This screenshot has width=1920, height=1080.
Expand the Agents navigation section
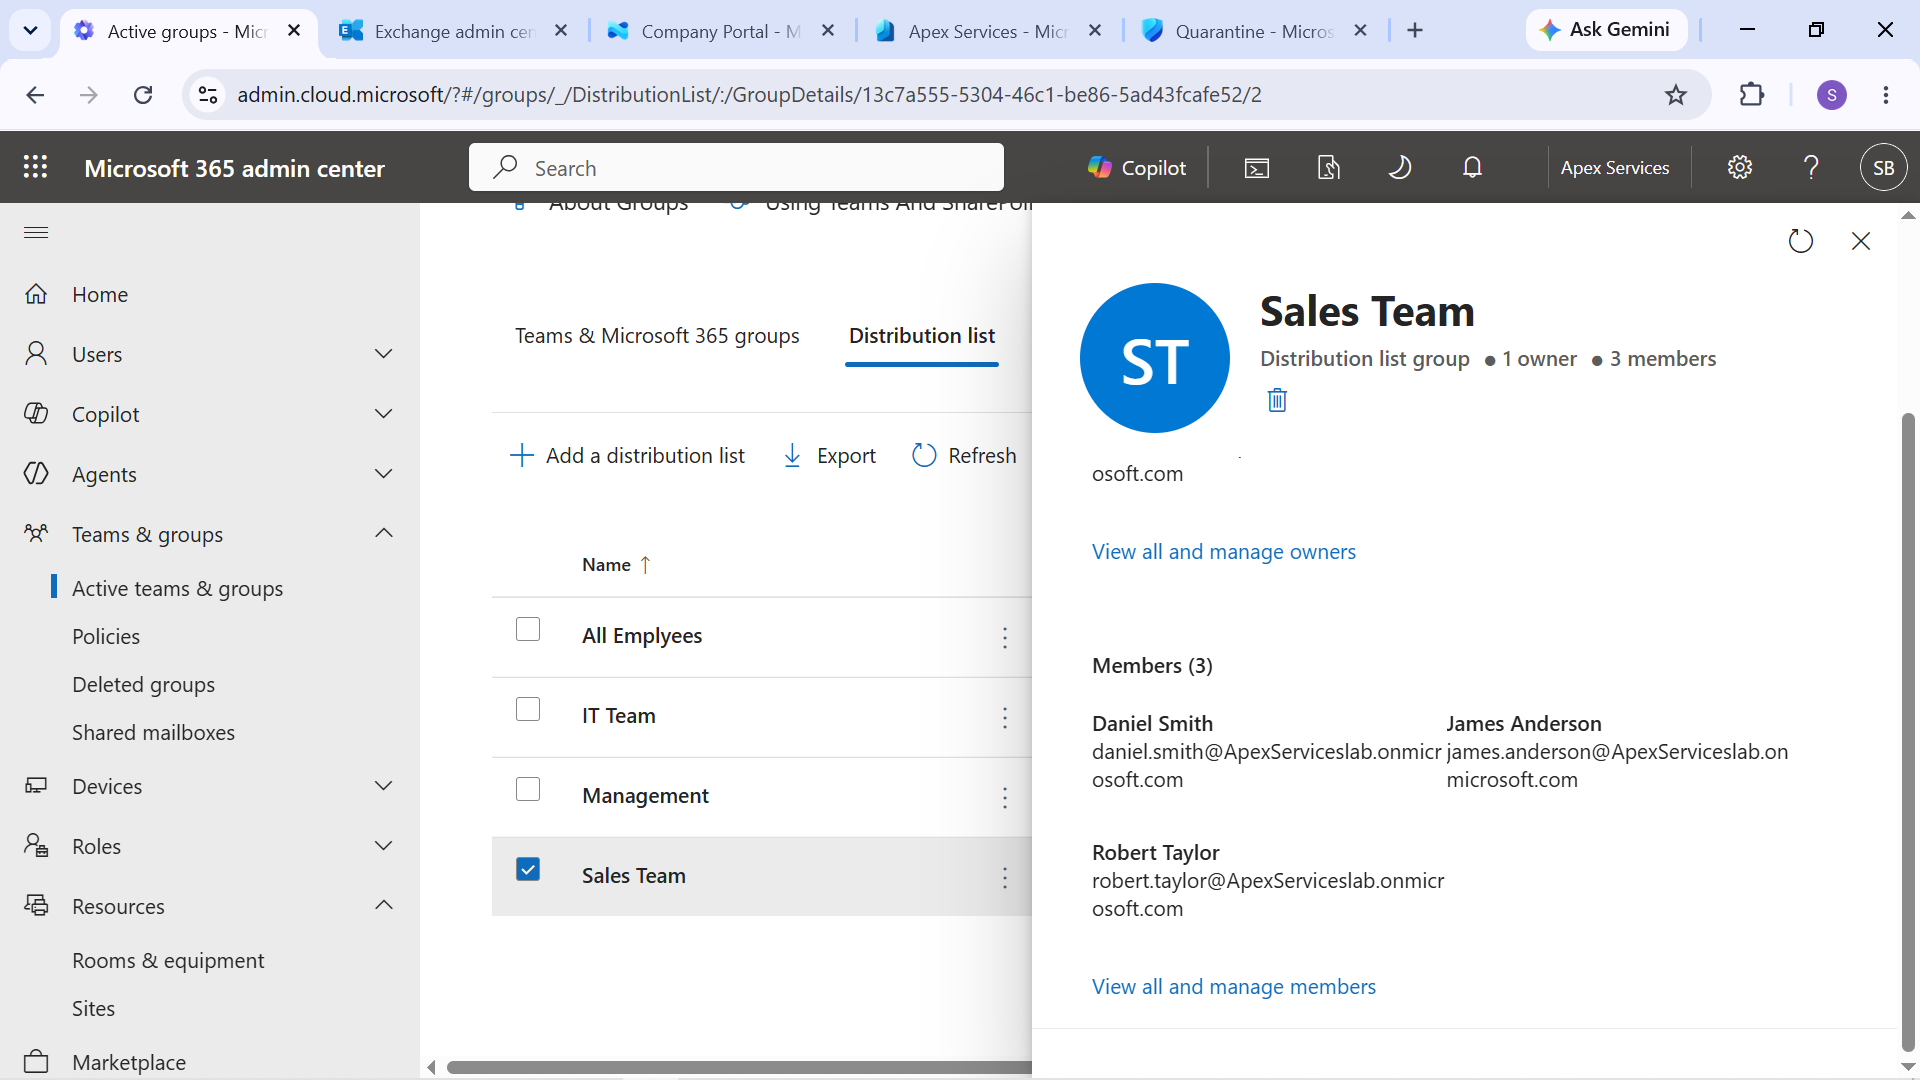383,474
